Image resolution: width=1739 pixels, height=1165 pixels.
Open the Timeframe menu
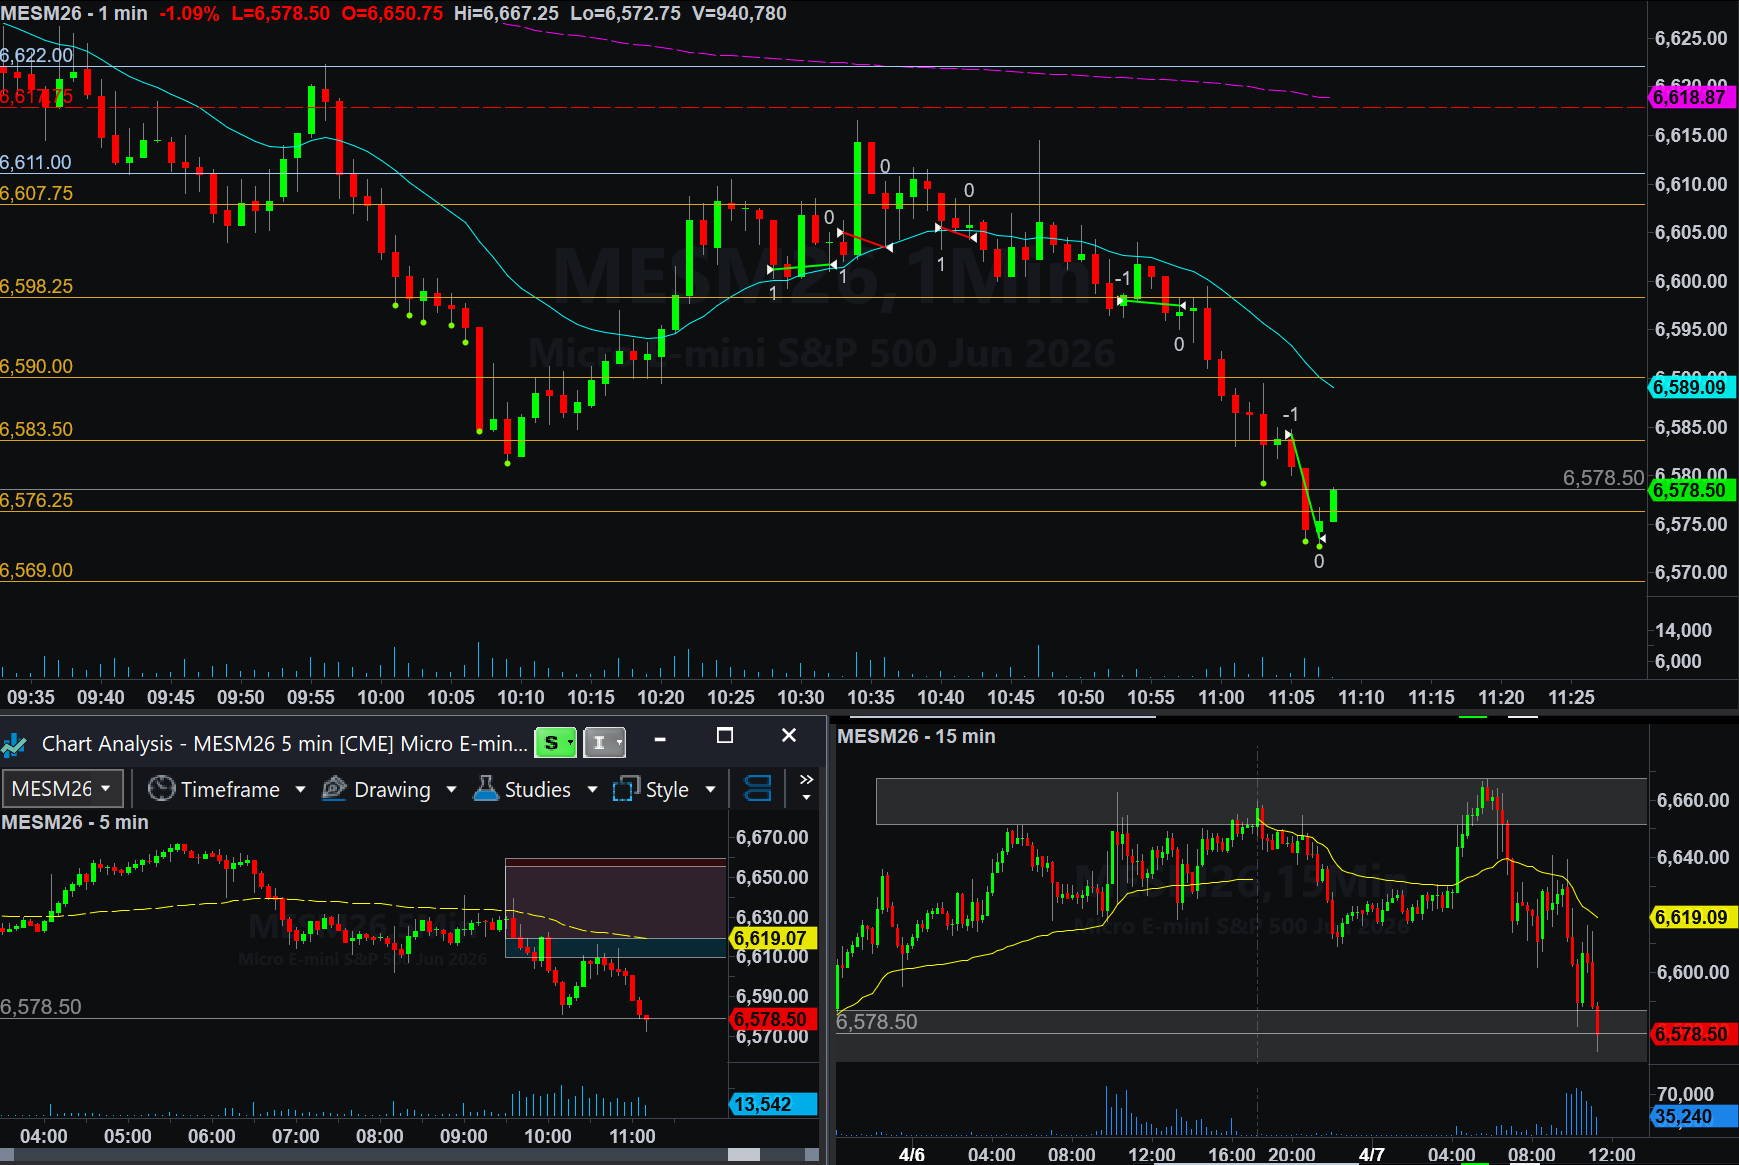coord(229,789)
